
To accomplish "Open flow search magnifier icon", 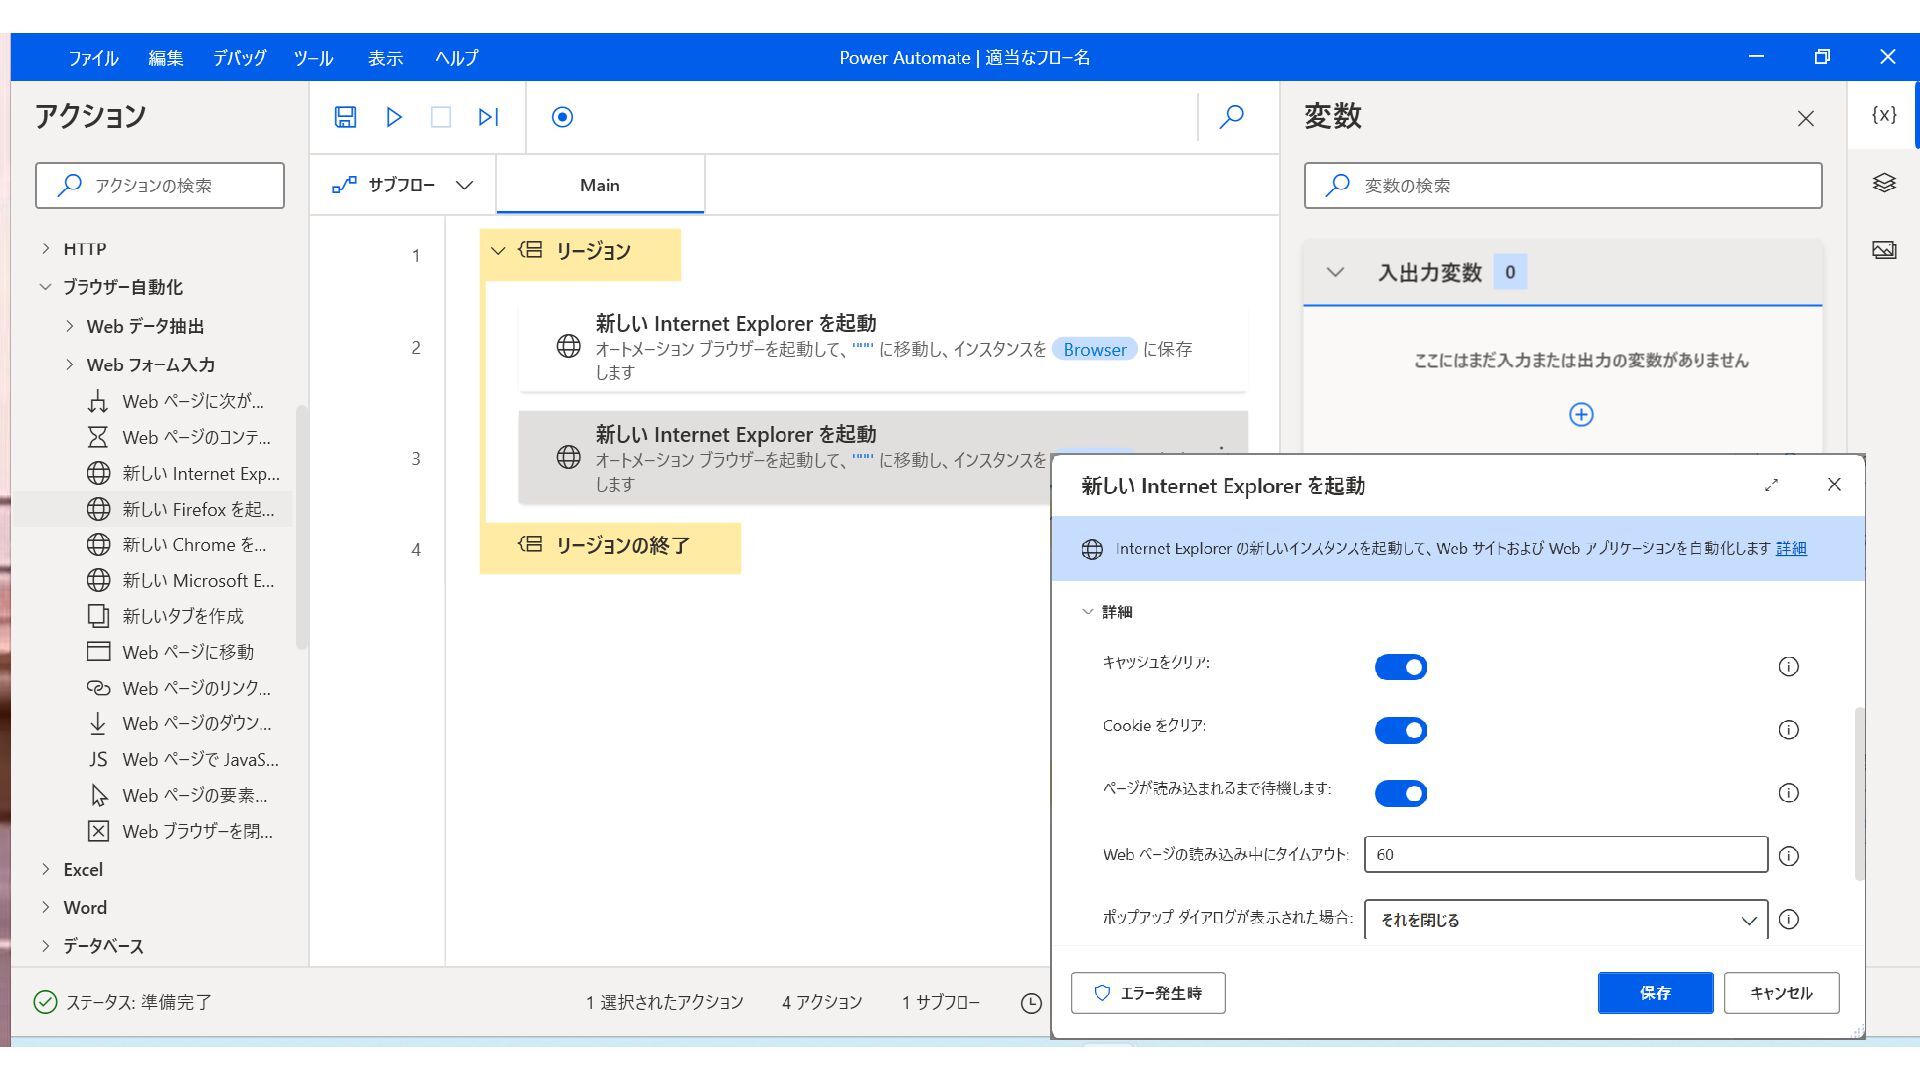I will [1232, 117].
